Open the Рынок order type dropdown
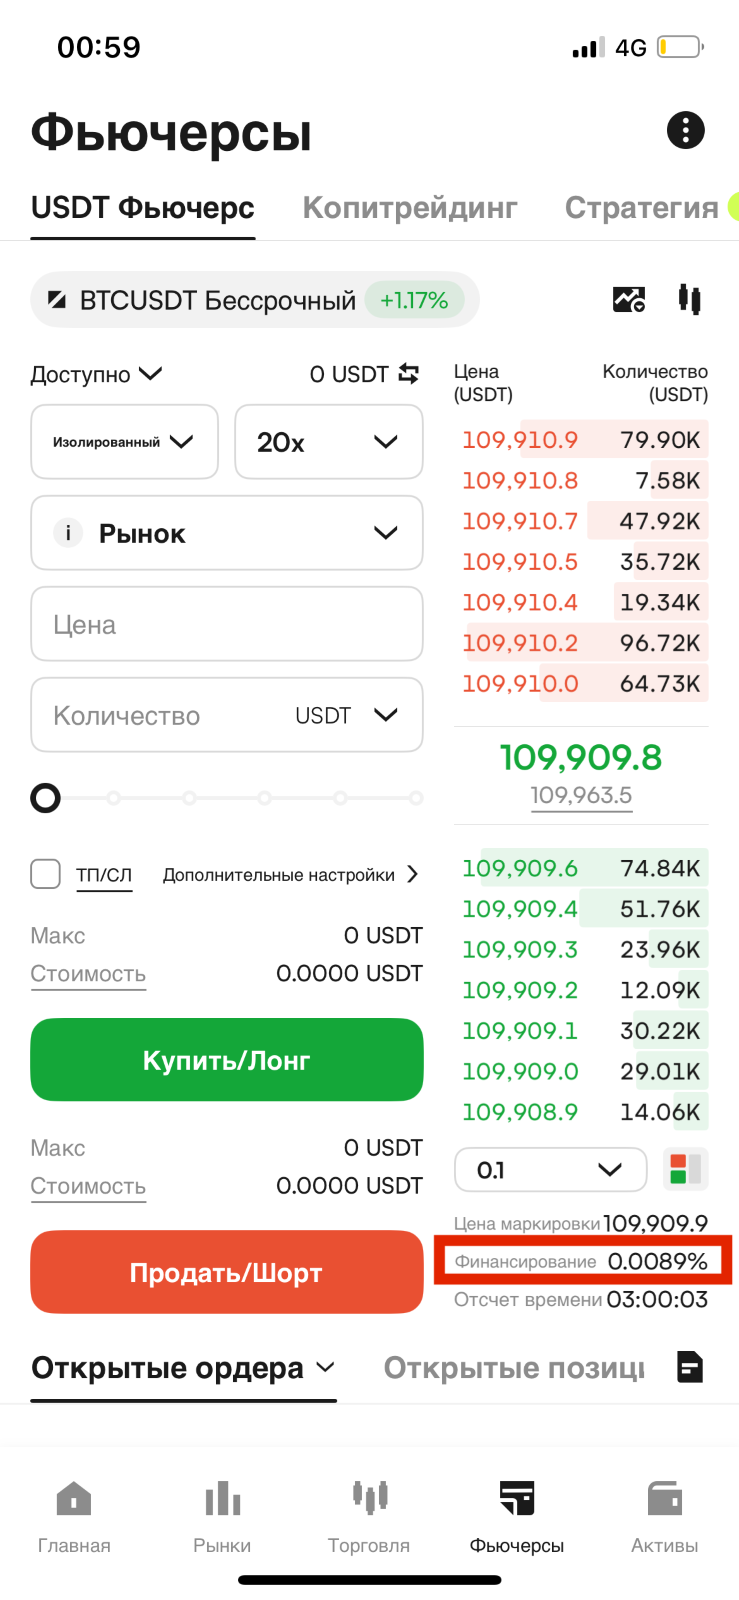This screenshot has width=739, height=1600. click(x=227, y=533)
